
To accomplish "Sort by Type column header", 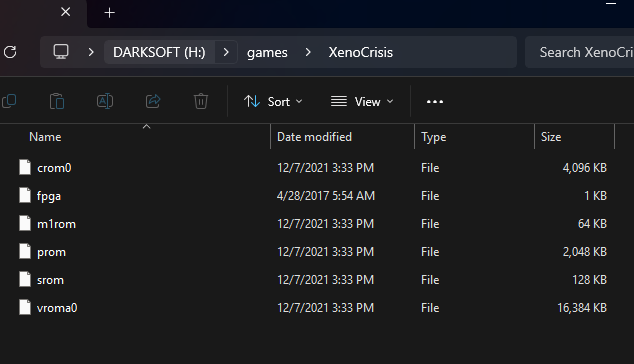I will (x=433, y=137).
